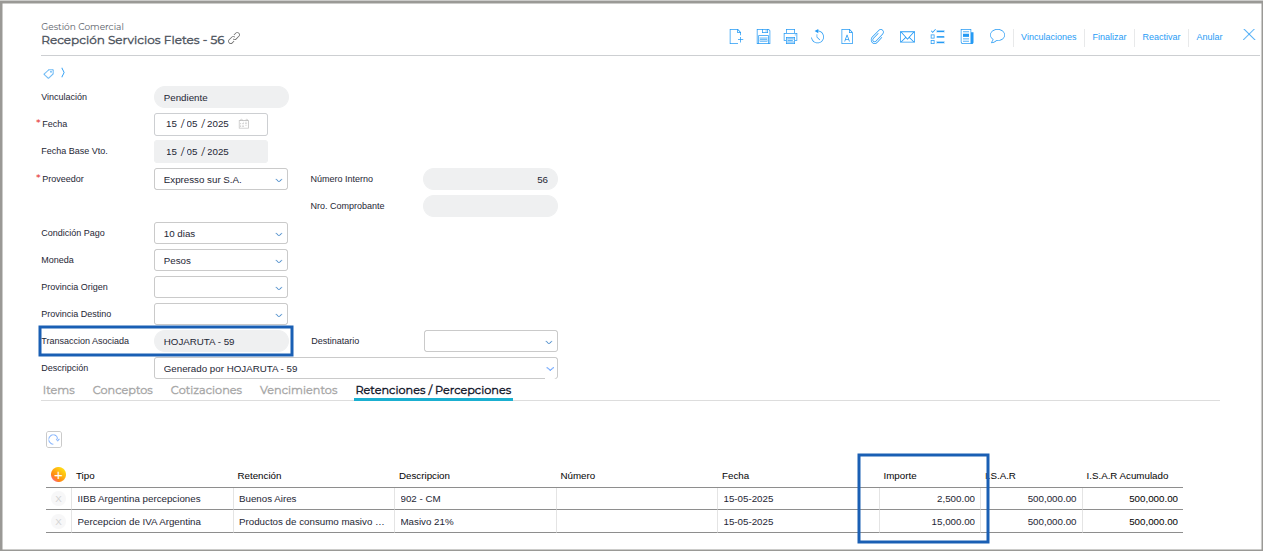Open the comments speech bubble icon
The height and width of the screenshot is (551, 1263).
(x=997, y=36)
